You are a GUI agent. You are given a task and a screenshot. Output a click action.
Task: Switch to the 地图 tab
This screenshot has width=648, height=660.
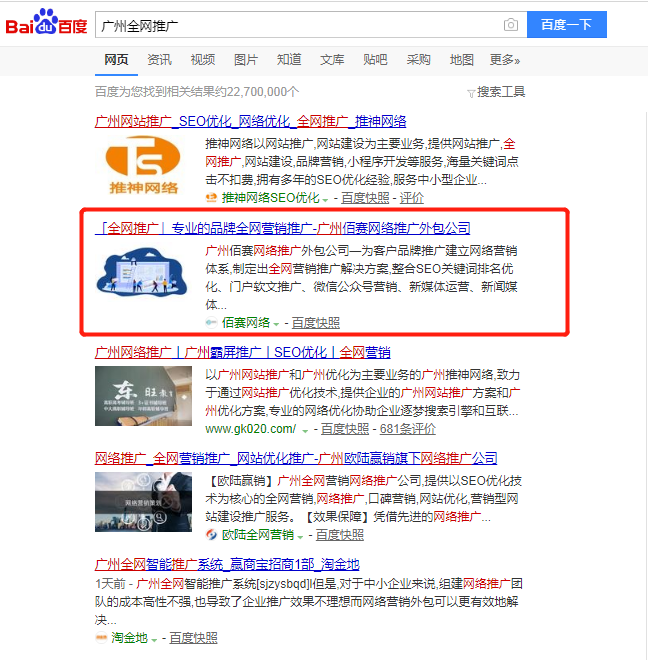461,60
